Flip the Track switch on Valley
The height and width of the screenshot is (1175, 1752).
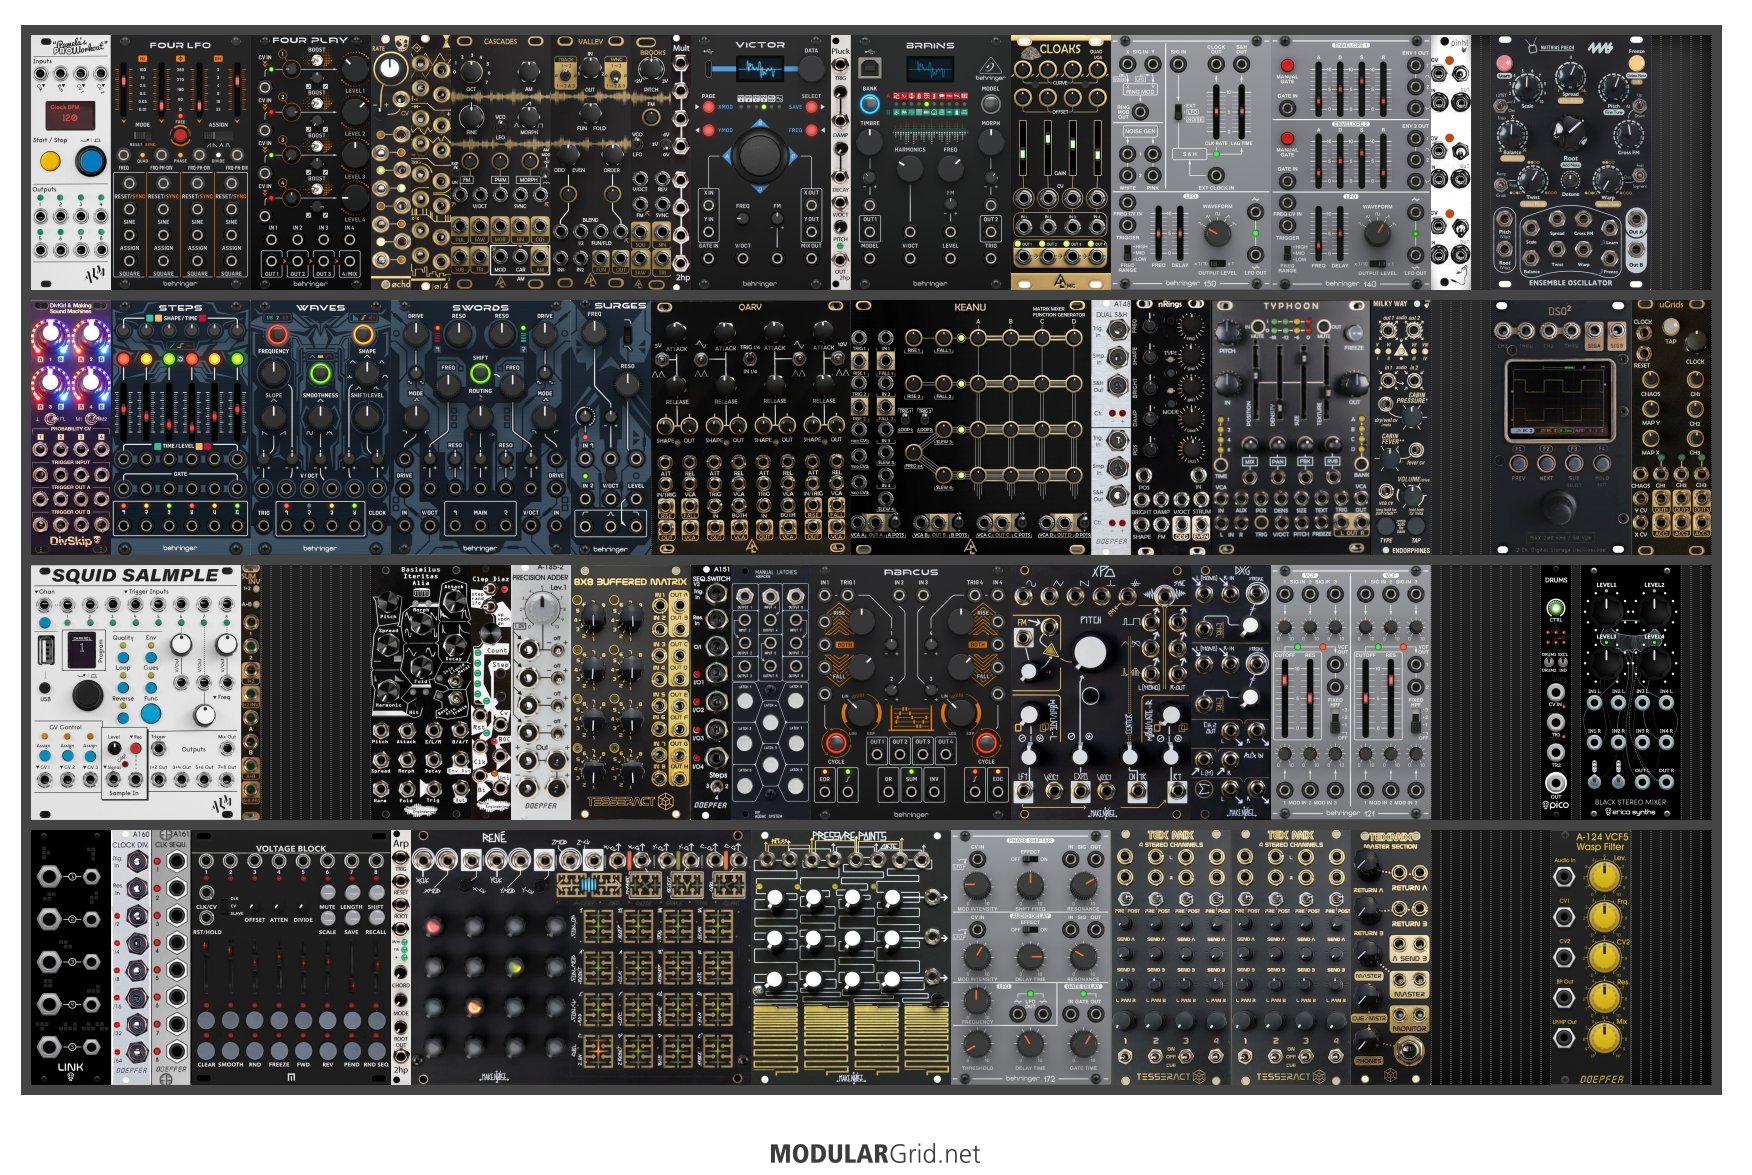[x=566, y=72]
